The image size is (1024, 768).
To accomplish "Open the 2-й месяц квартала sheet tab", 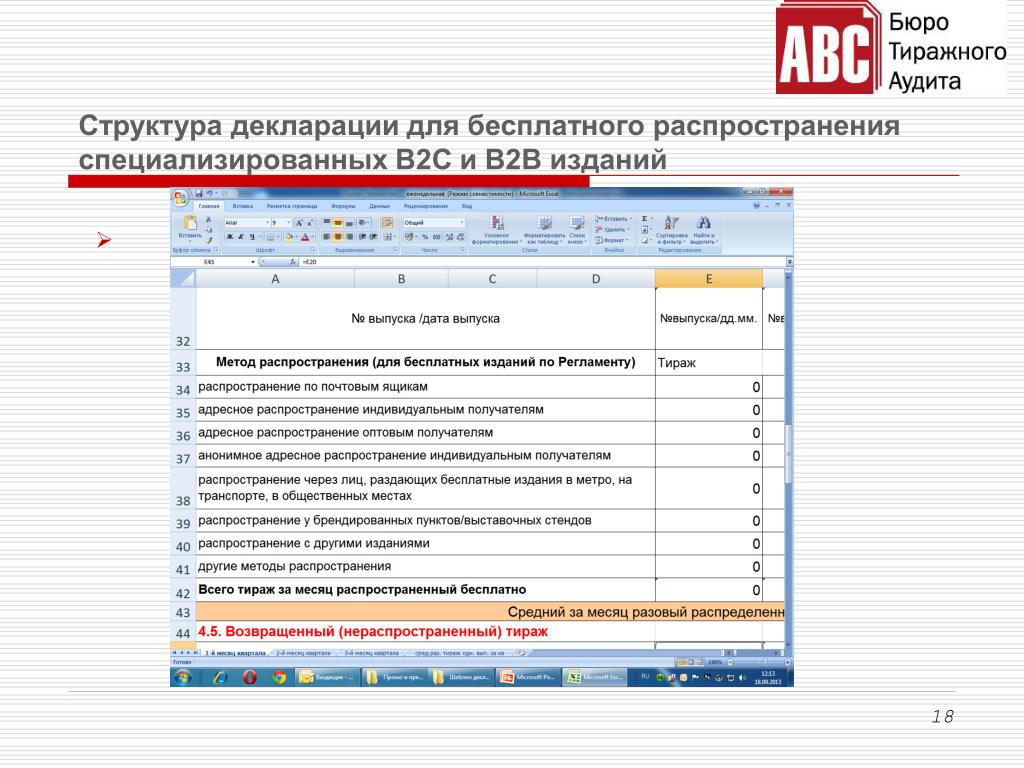I will (x=304, y=653).
